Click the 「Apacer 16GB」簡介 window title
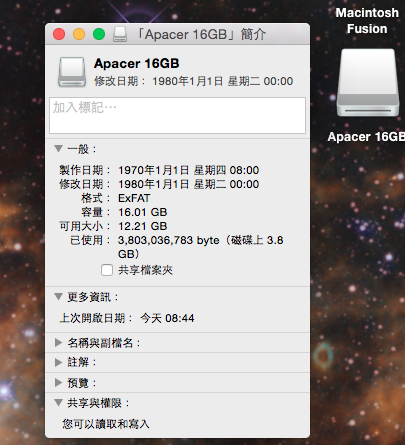Viewport: 405px width, 445px height. 202,34
